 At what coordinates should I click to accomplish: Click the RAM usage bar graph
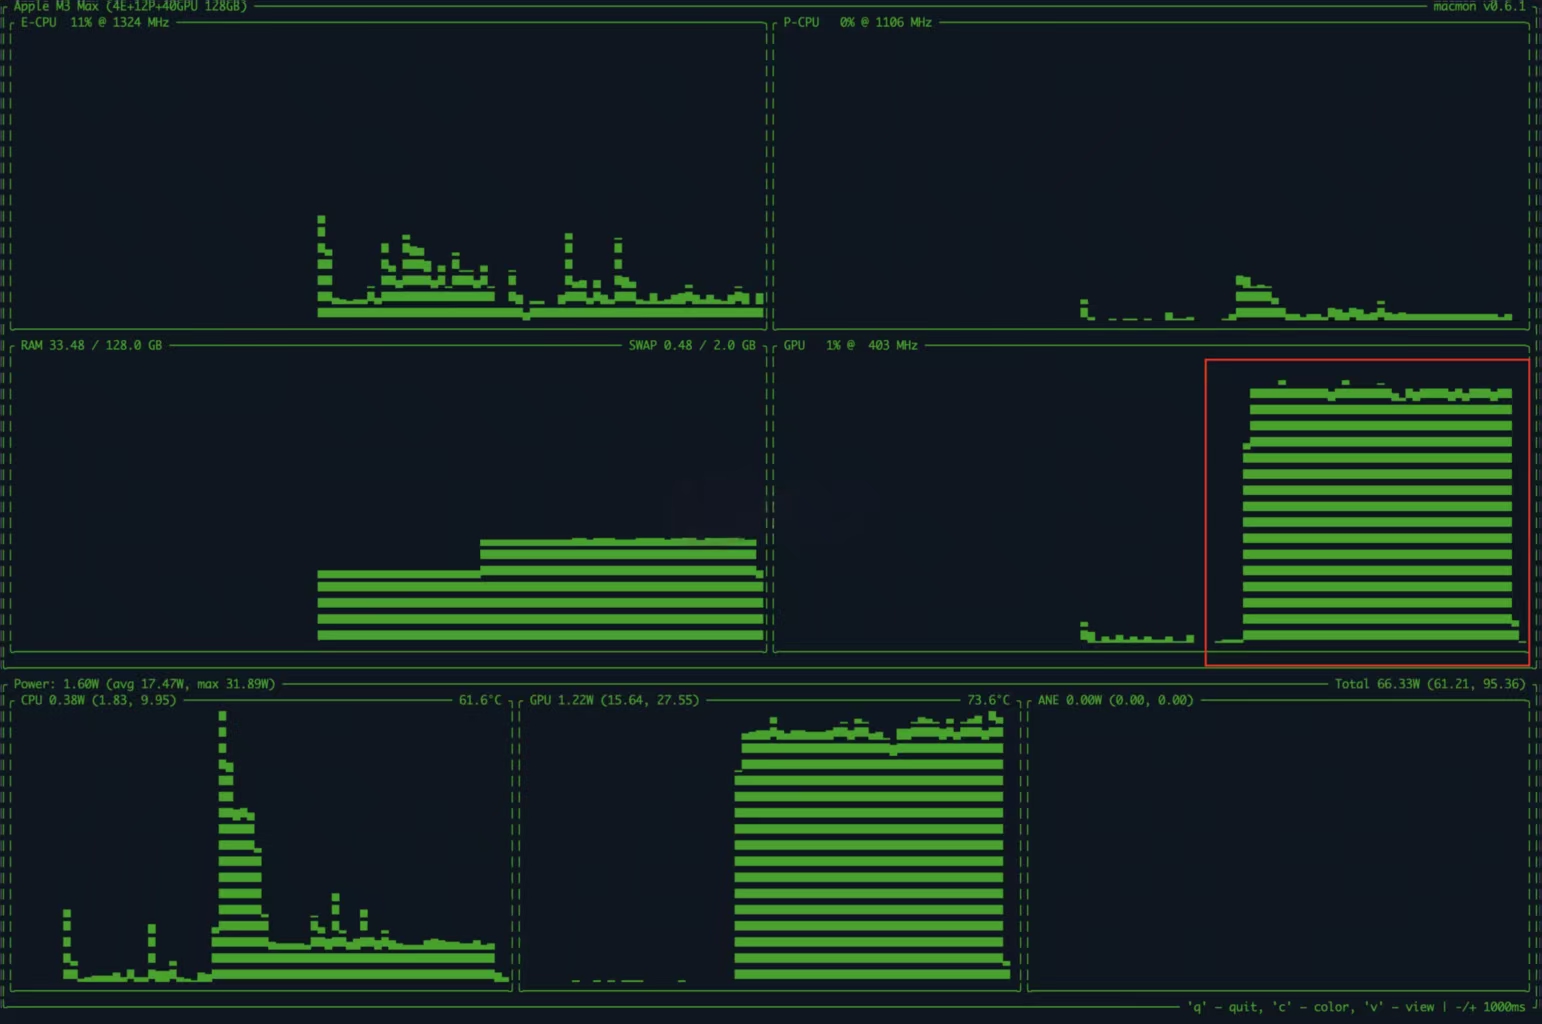coord(541,589)
